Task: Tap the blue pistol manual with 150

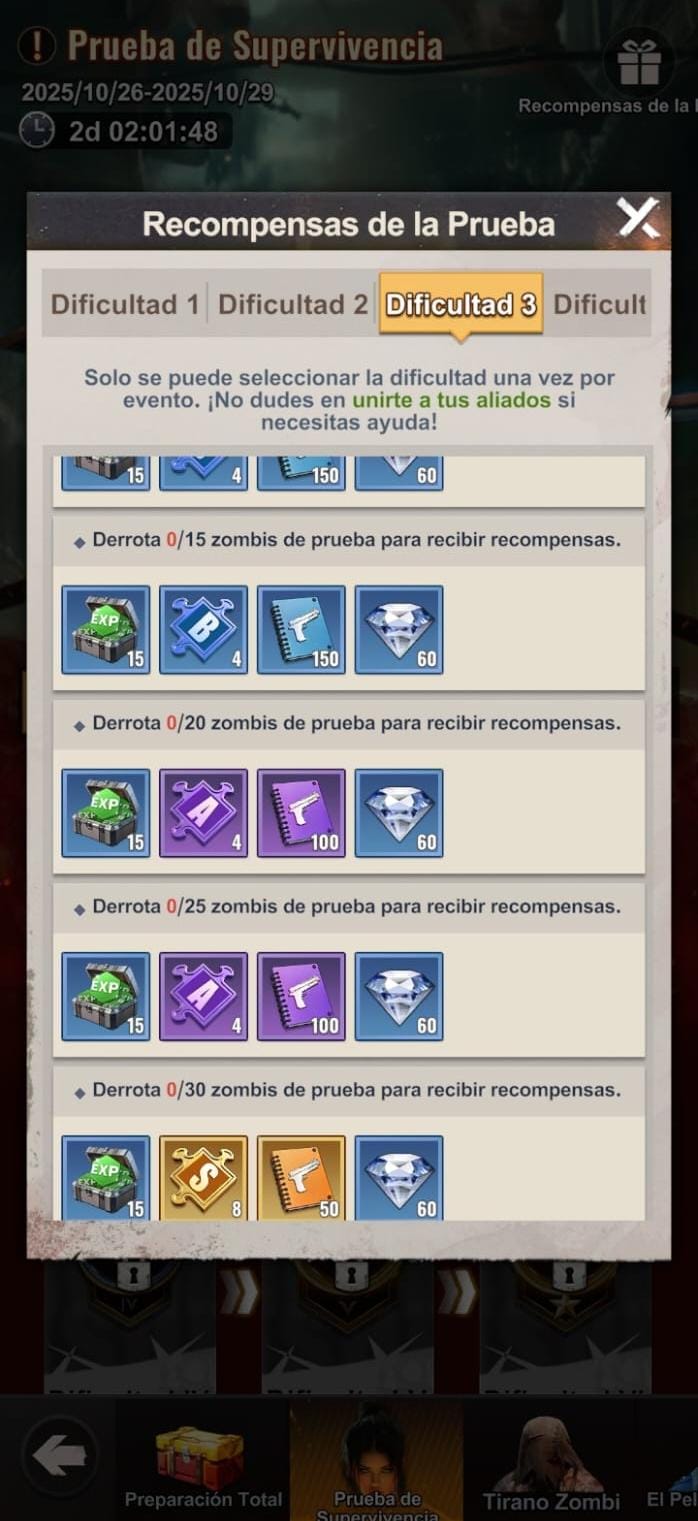Action: coord(301,630)
